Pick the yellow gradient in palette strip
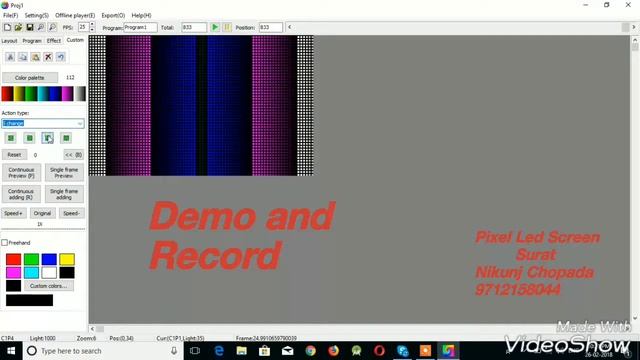640x360 pixels. tap(19, 93)
